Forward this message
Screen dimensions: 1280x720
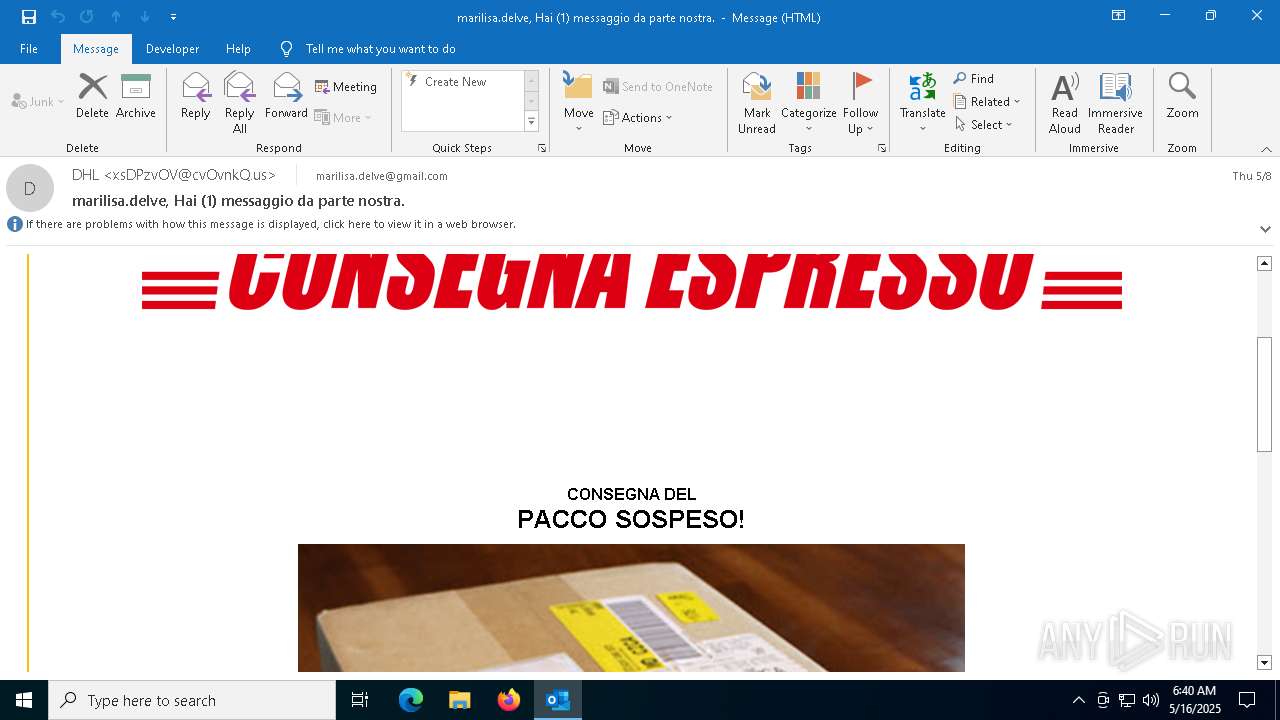(x=286, y=96)
